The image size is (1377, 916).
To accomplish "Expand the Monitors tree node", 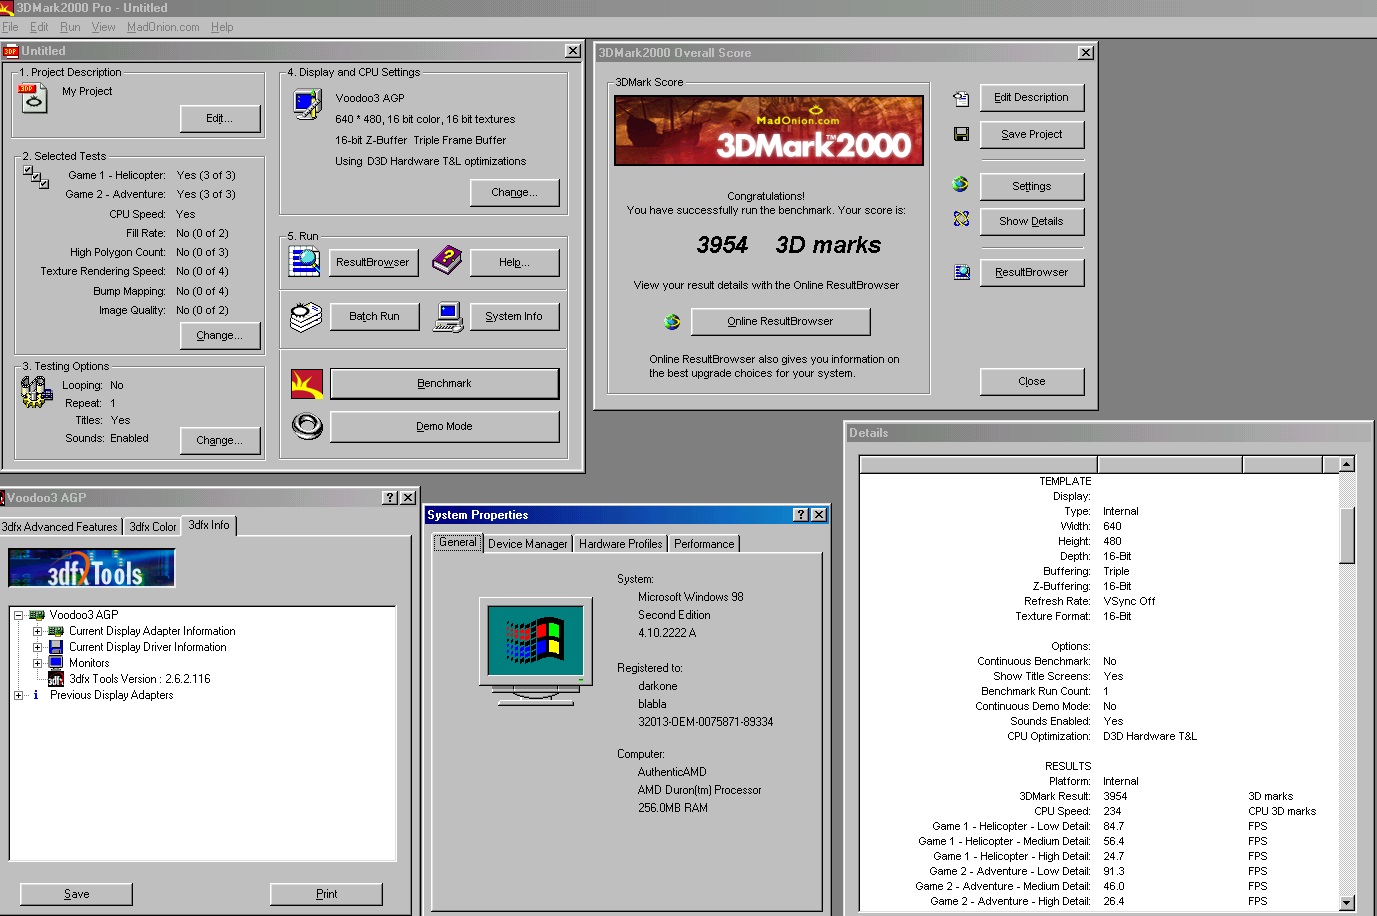I will point(37,663).
